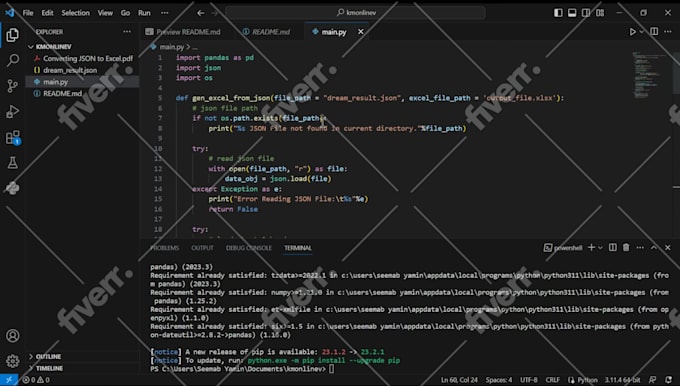Click the Run Python File play button
This screenshot has height=386, width=680.
tap(632, 32)
